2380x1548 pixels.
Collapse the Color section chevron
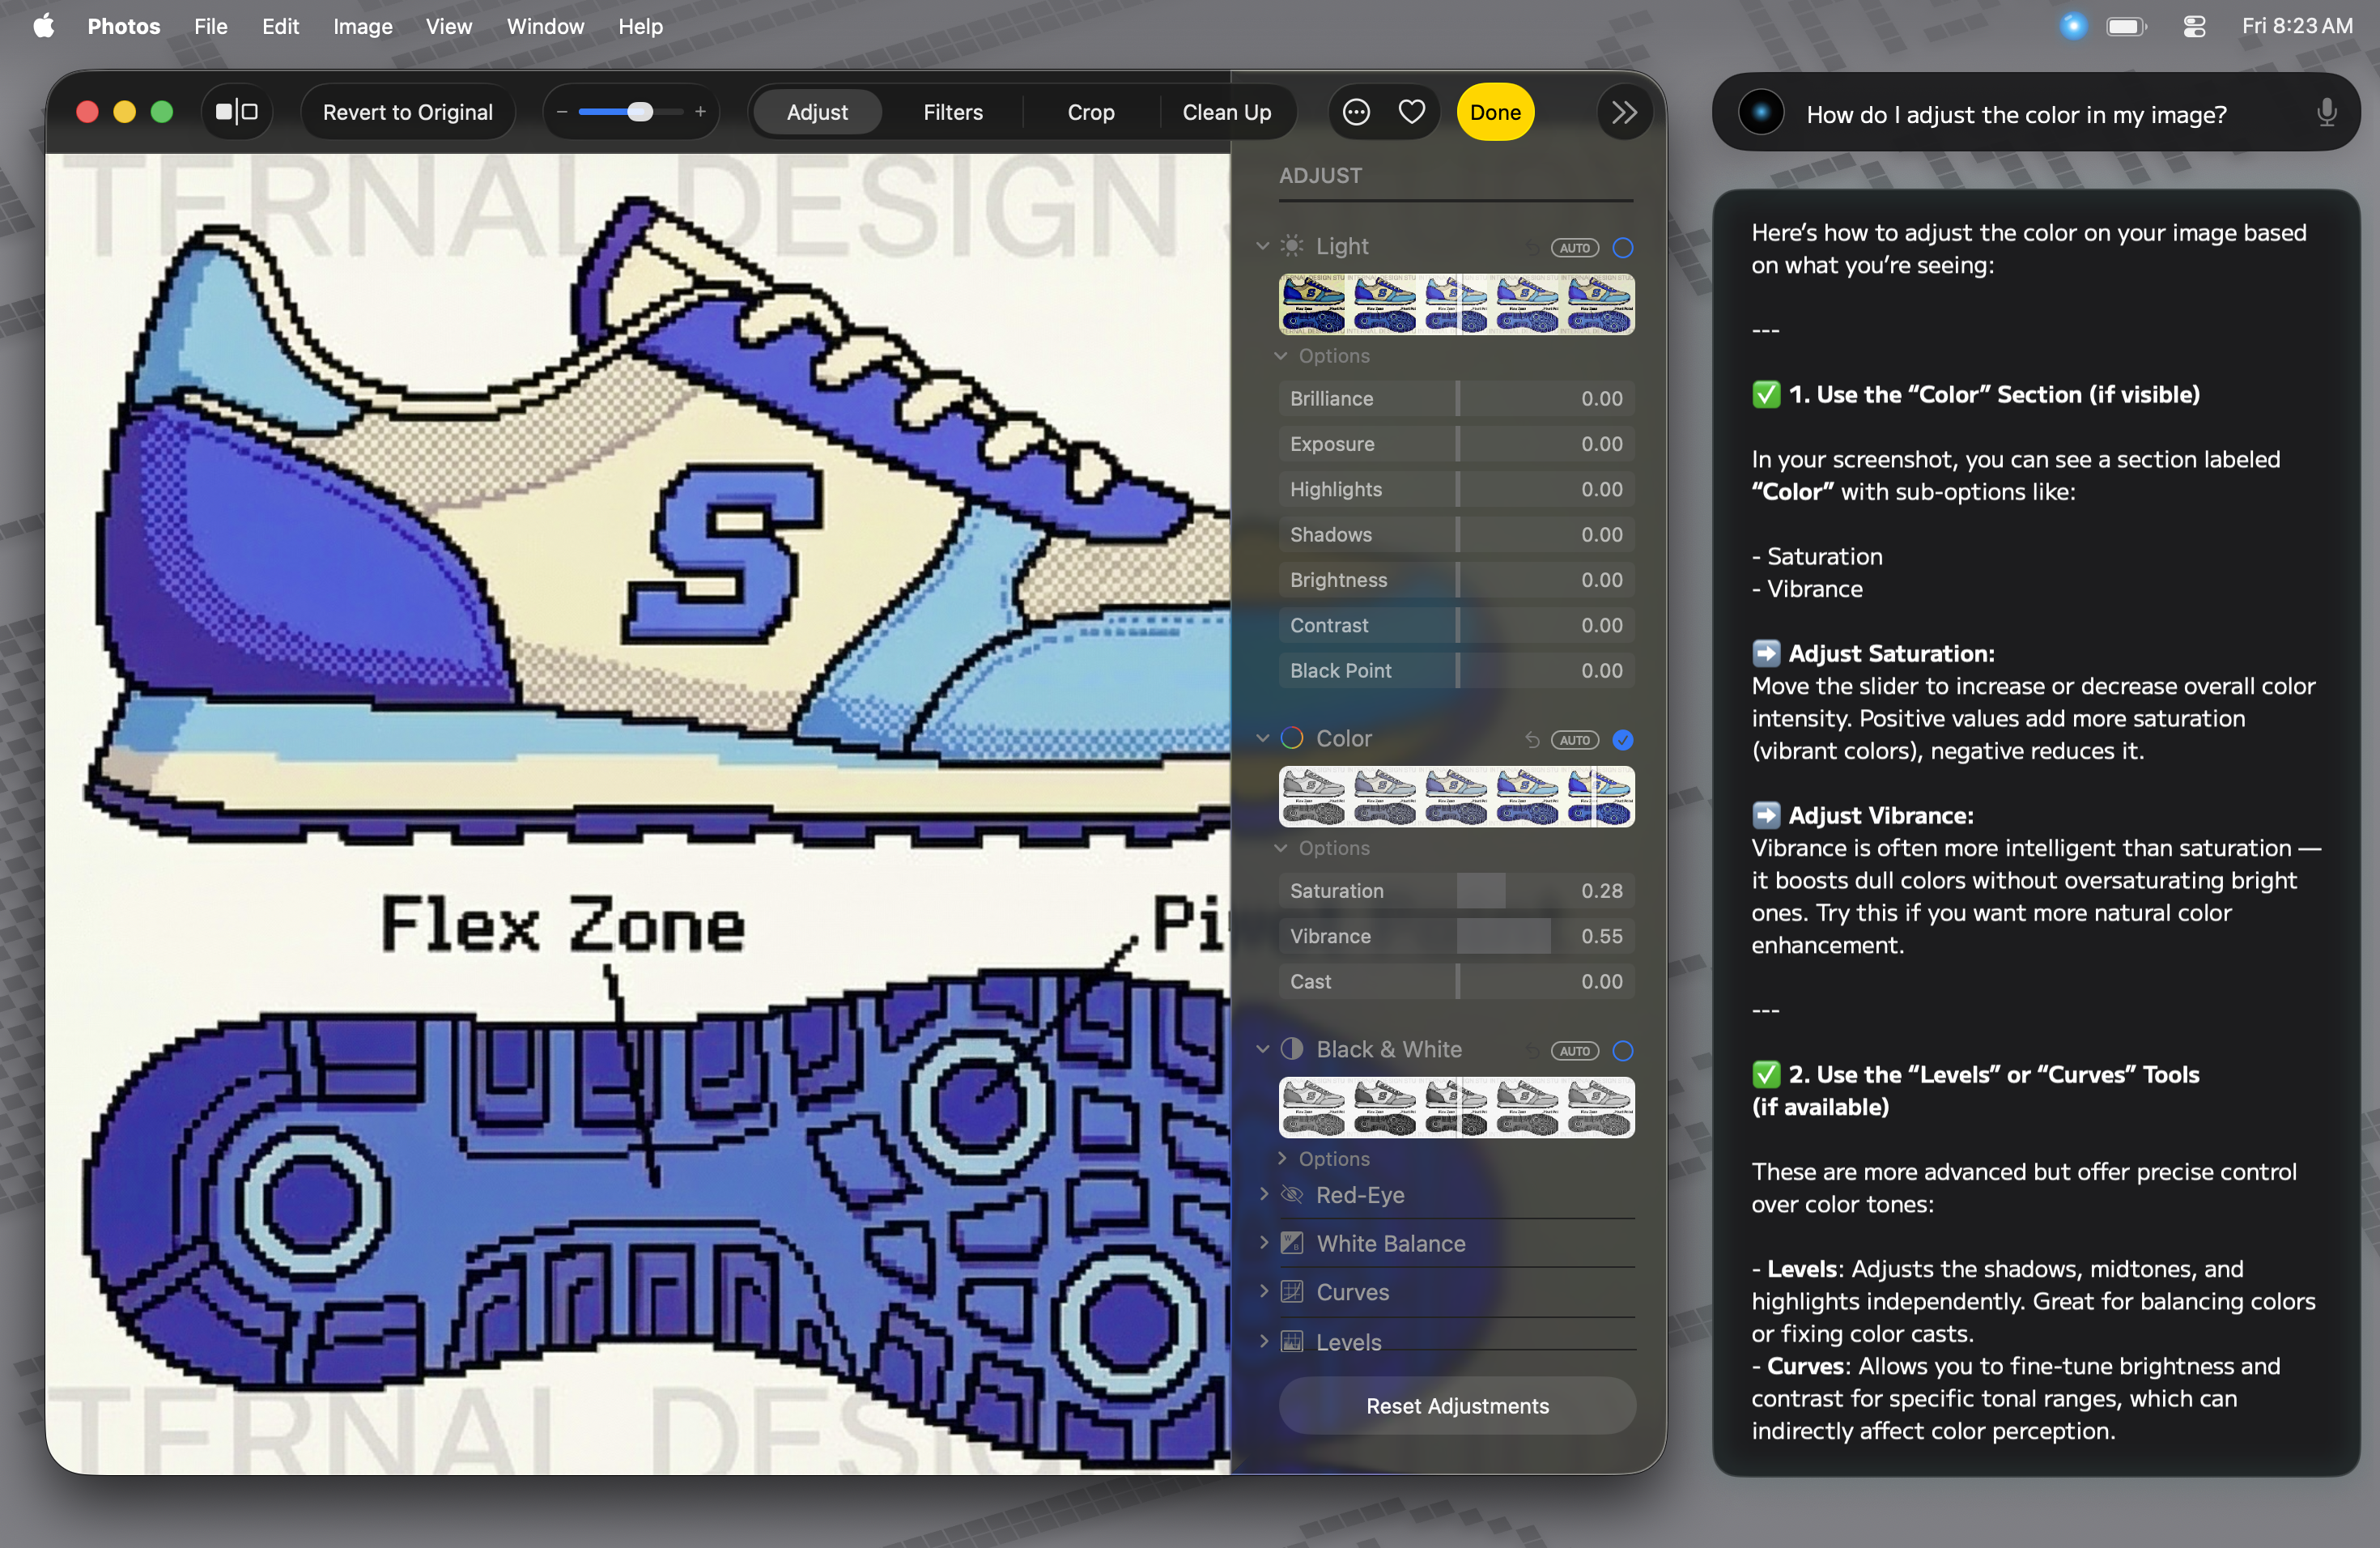click(x=1263, y=738)
